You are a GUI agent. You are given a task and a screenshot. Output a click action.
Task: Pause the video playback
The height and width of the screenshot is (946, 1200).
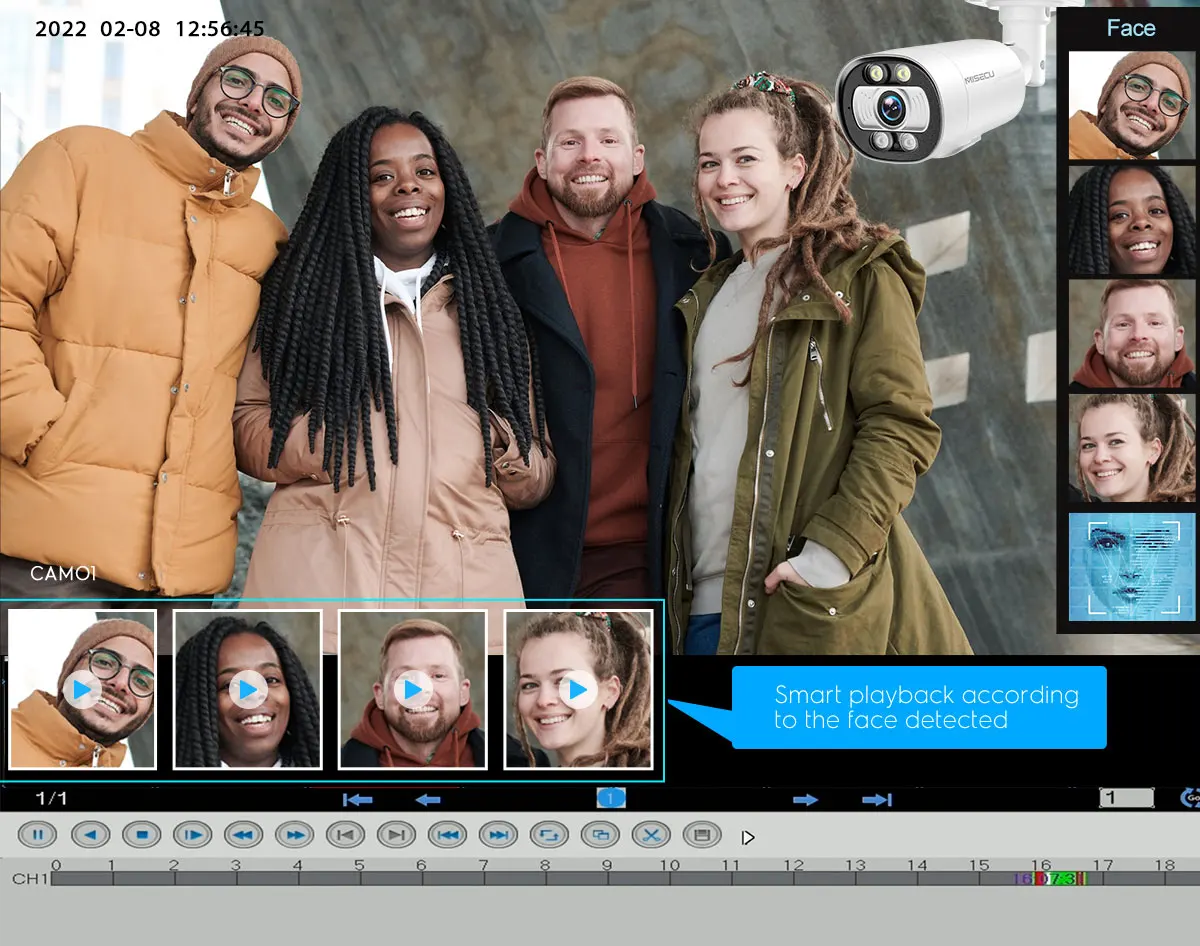coord(37,834)
